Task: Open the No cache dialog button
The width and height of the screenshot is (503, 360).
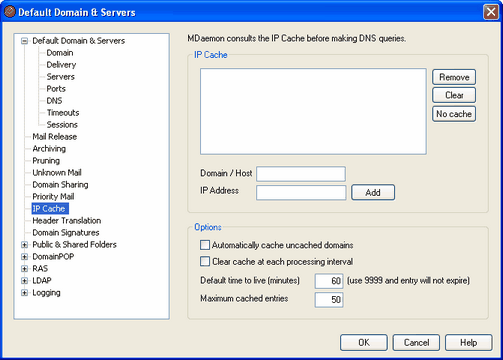Action: click(x=454, y=114)
